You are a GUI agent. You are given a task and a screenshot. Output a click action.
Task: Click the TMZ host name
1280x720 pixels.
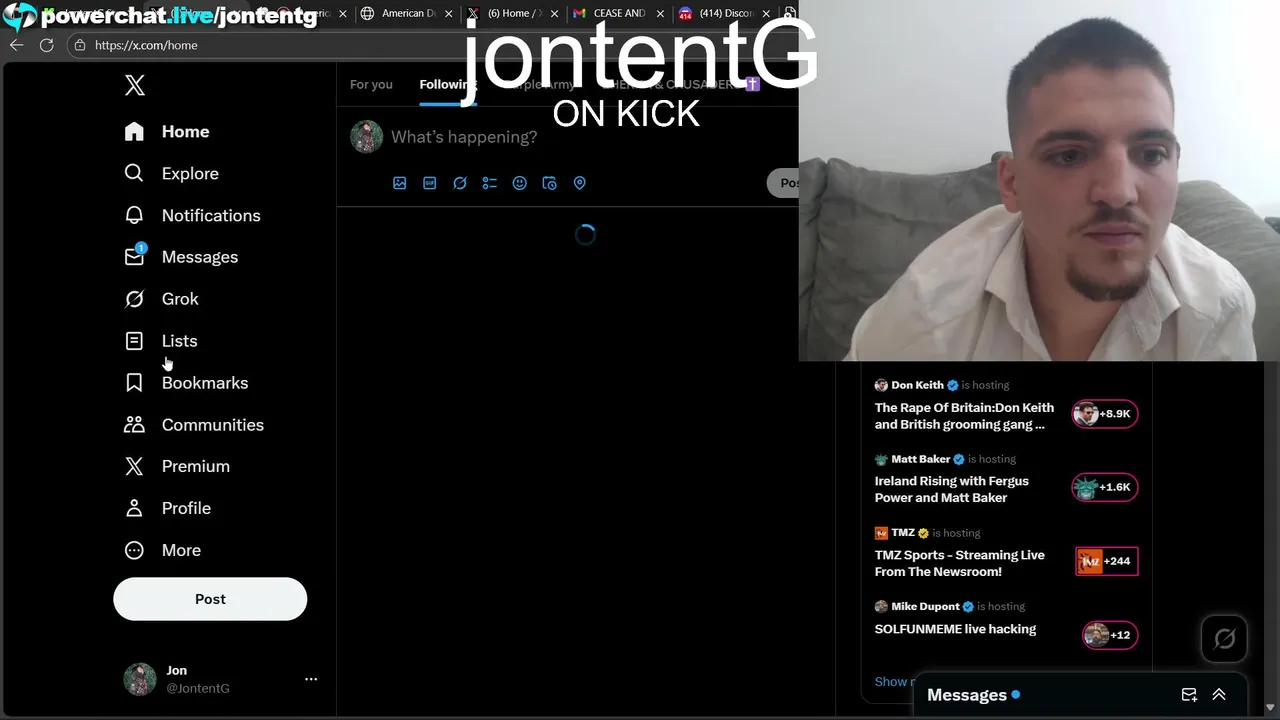click(903, 533)
